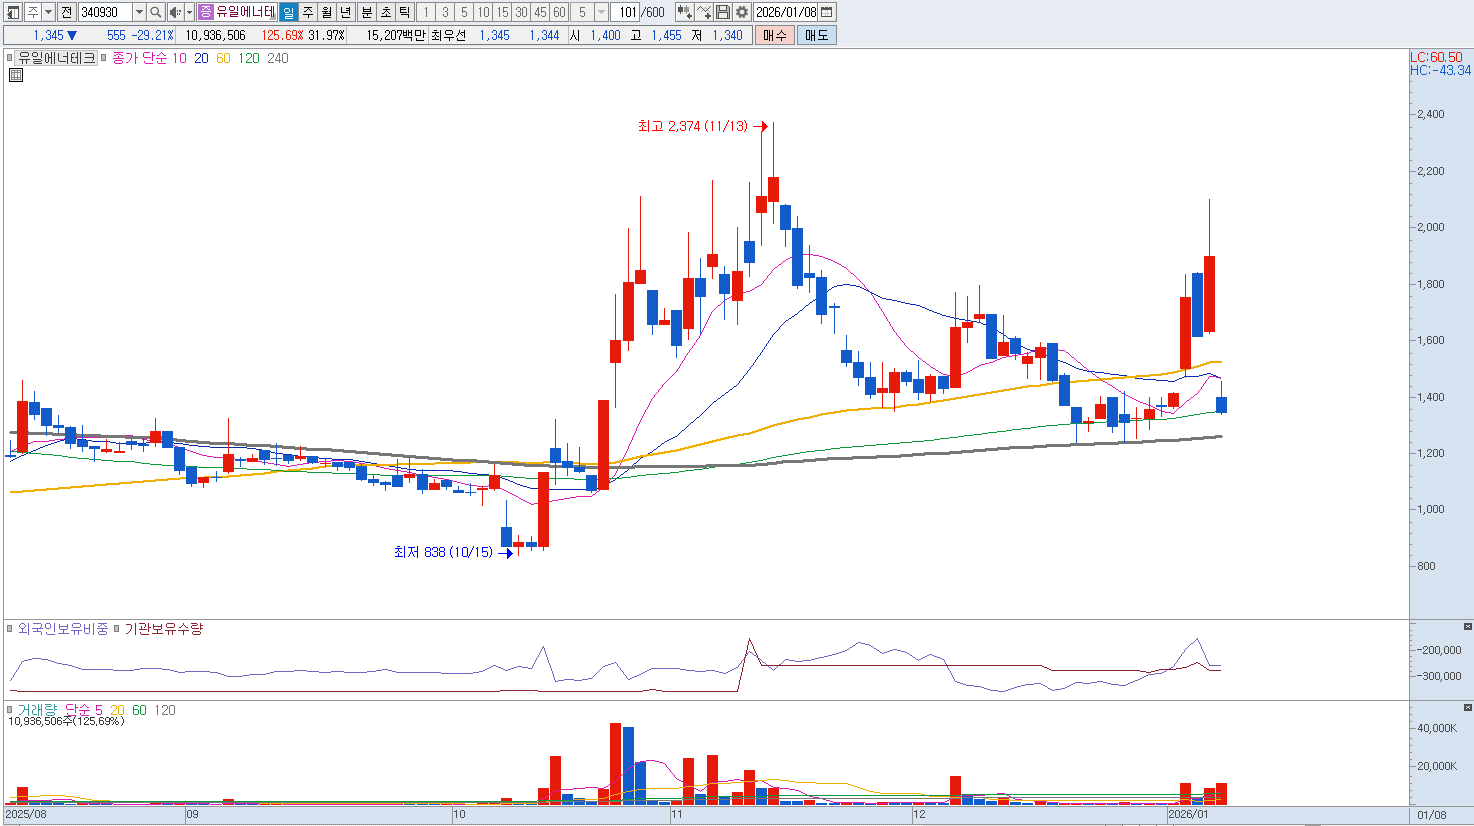Image resolution: width=1474 pixels, height=826 pixels.
Task: Click the chart layout icon at top-left
Action: [13, 12]
